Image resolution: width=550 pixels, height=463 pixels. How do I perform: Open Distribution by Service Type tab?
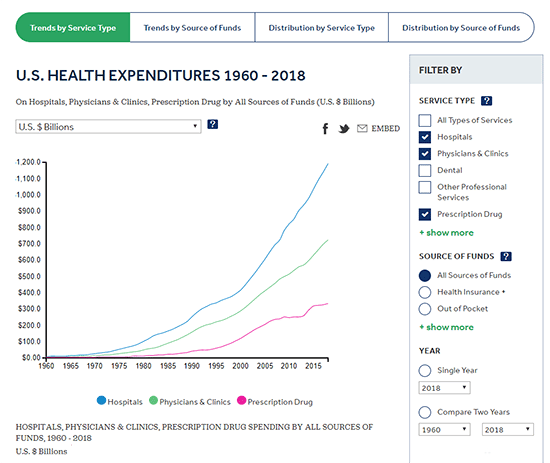322,28
